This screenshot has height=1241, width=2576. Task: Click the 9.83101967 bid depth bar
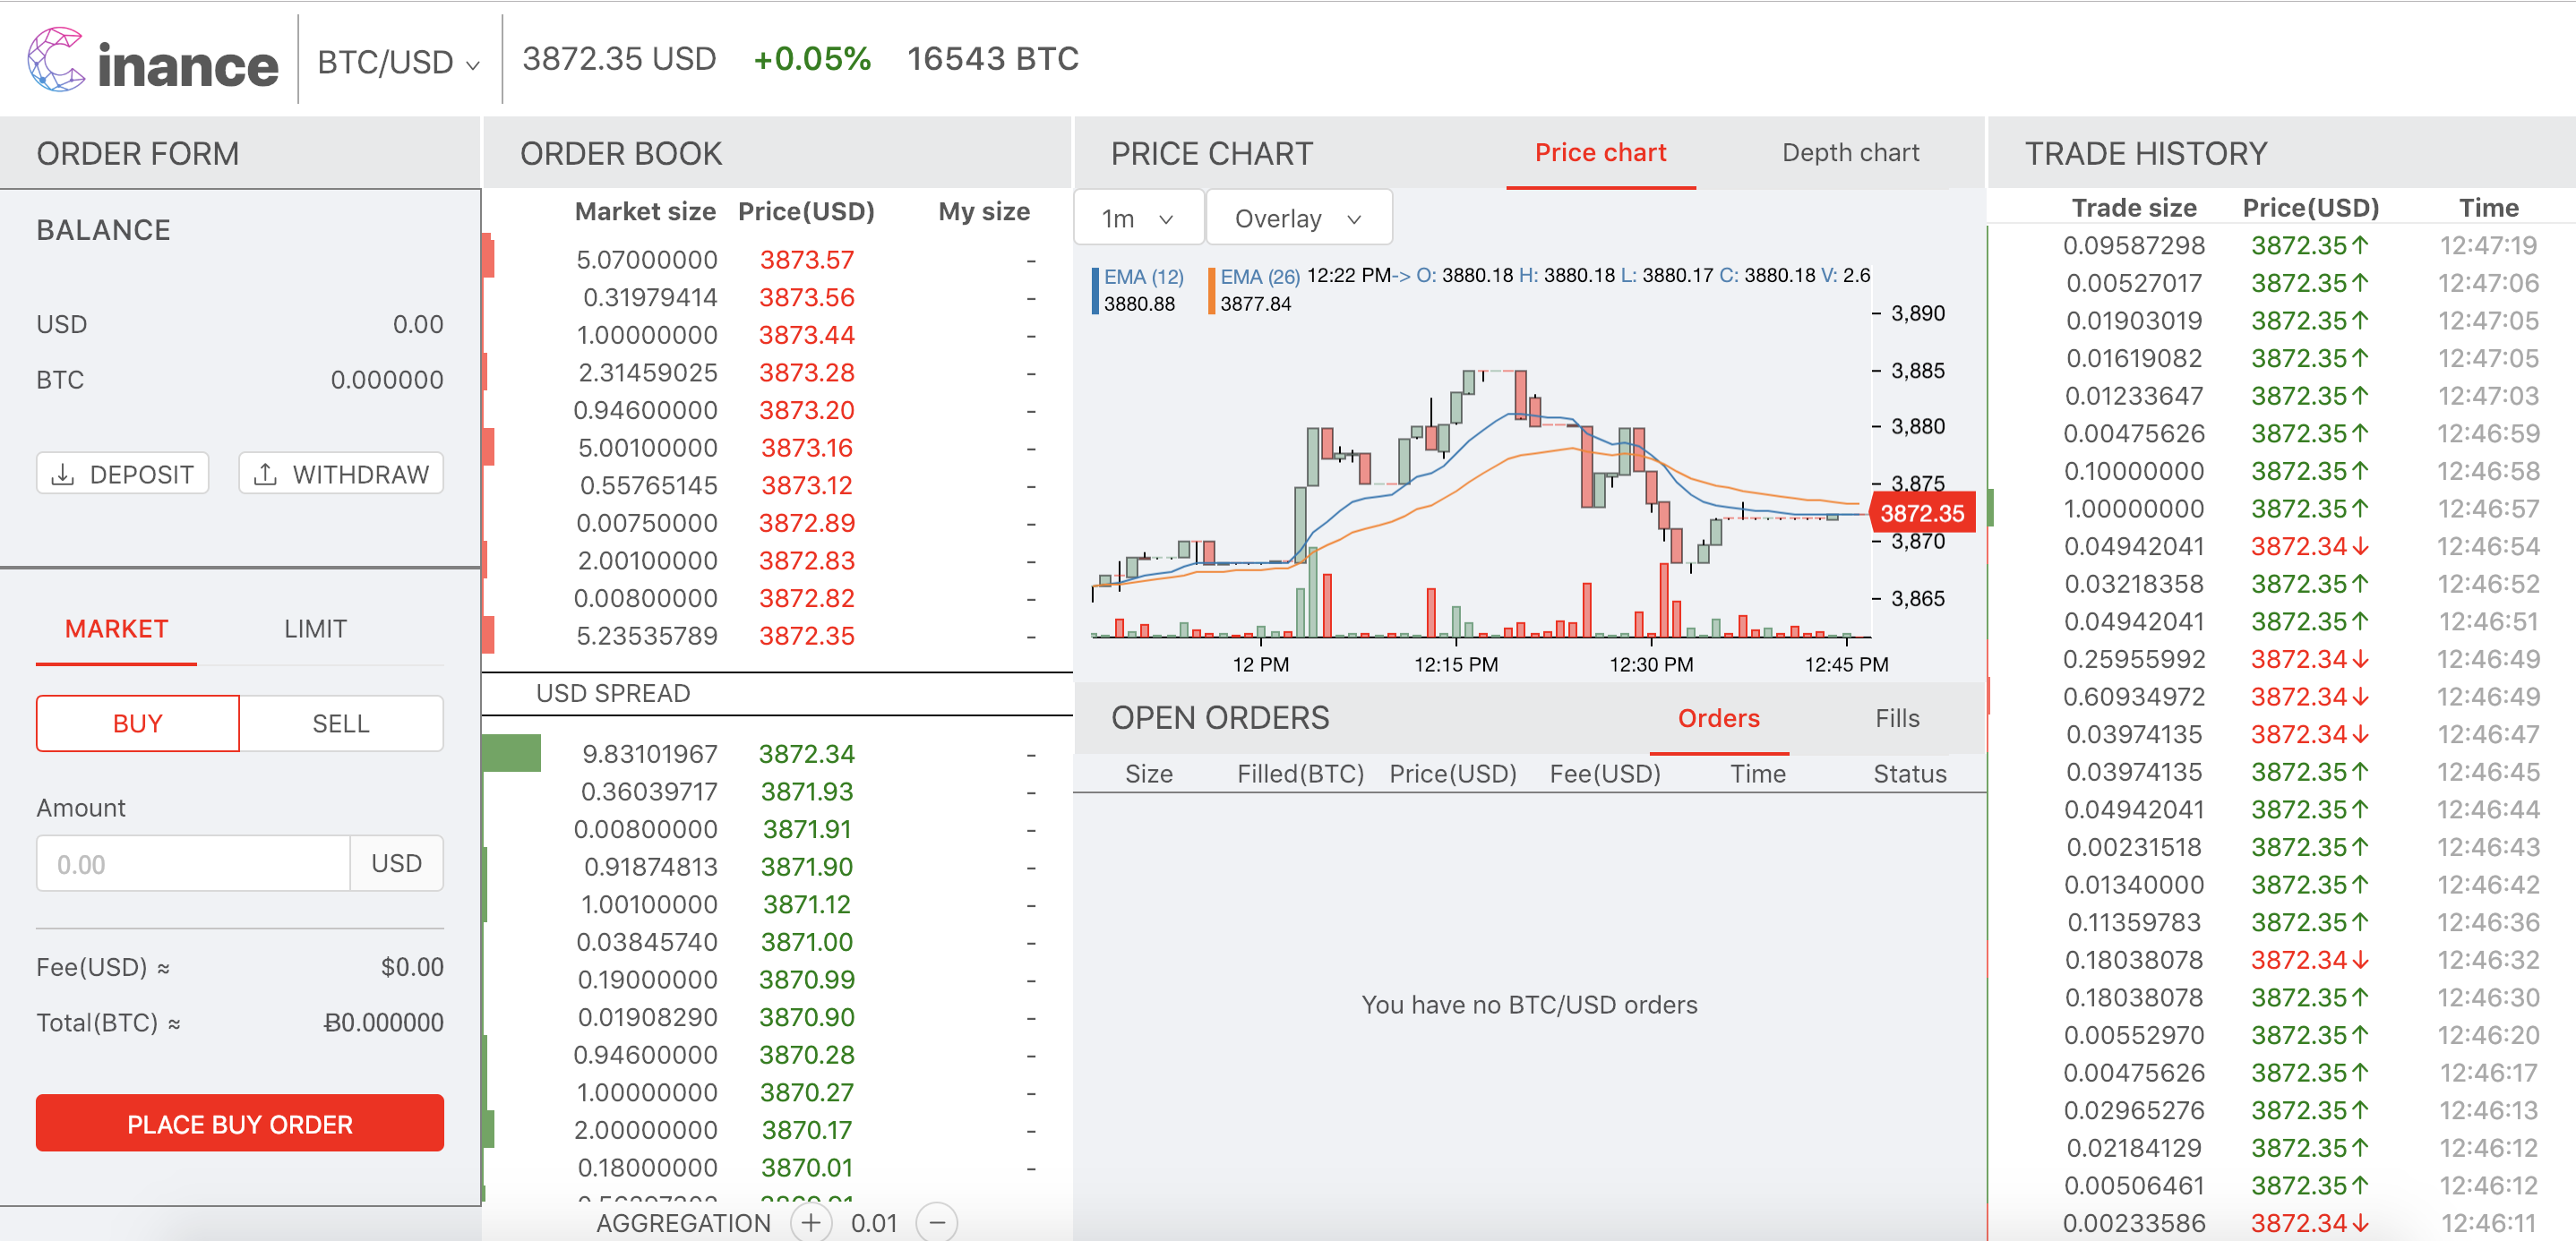click(x=511, y=753)
